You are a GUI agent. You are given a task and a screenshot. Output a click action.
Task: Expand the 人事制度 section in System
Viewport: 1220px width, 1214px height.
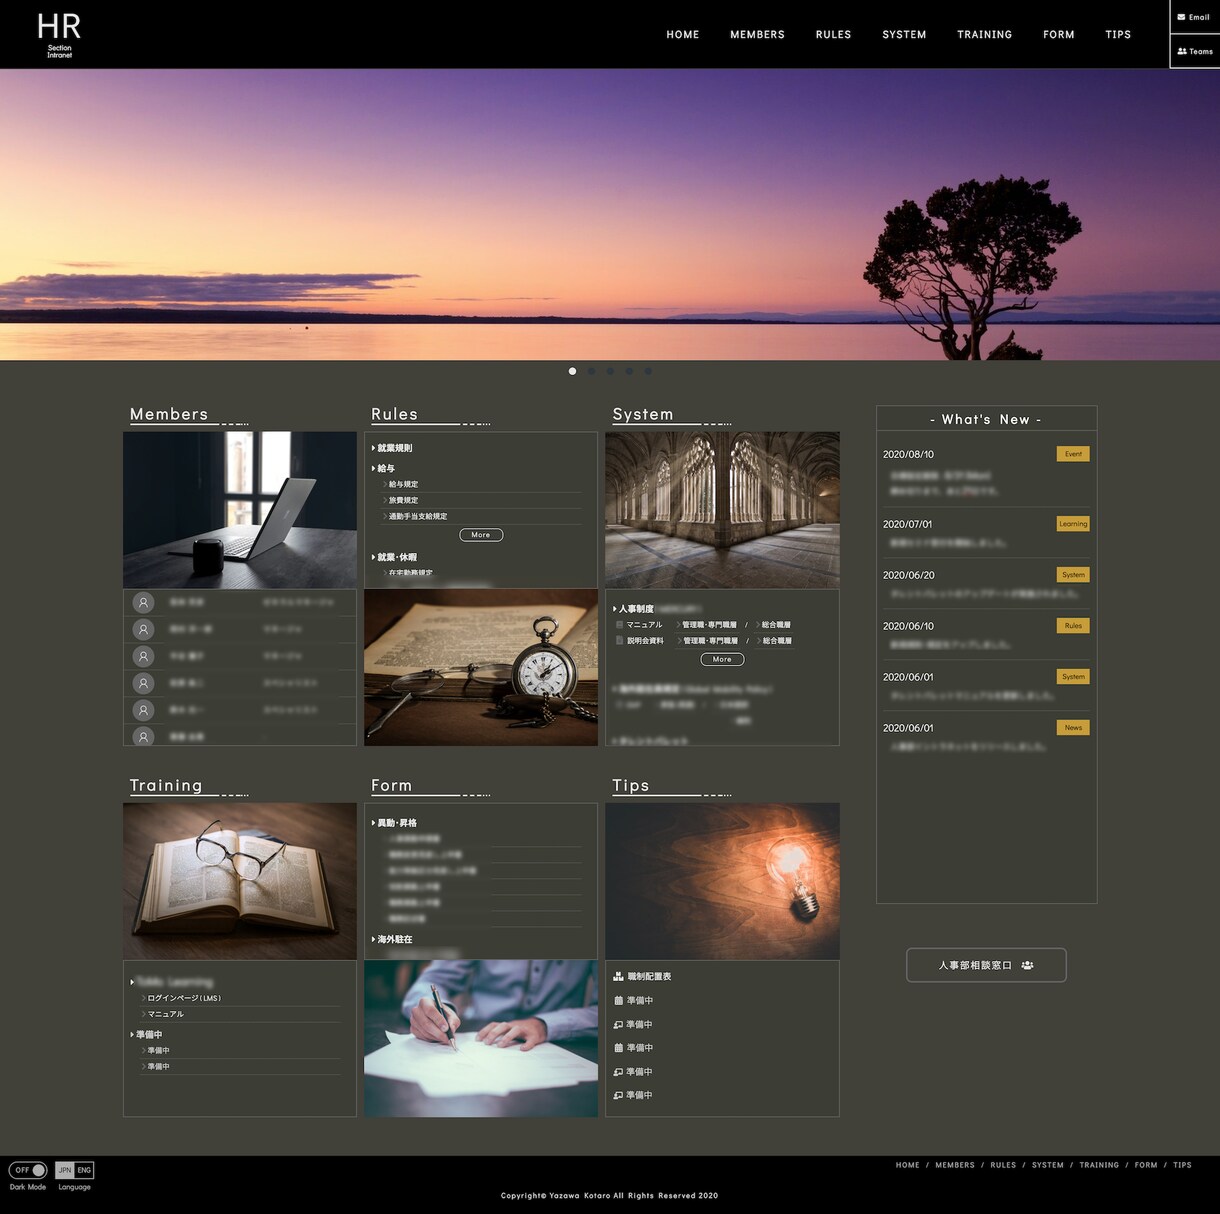[633, 609]
